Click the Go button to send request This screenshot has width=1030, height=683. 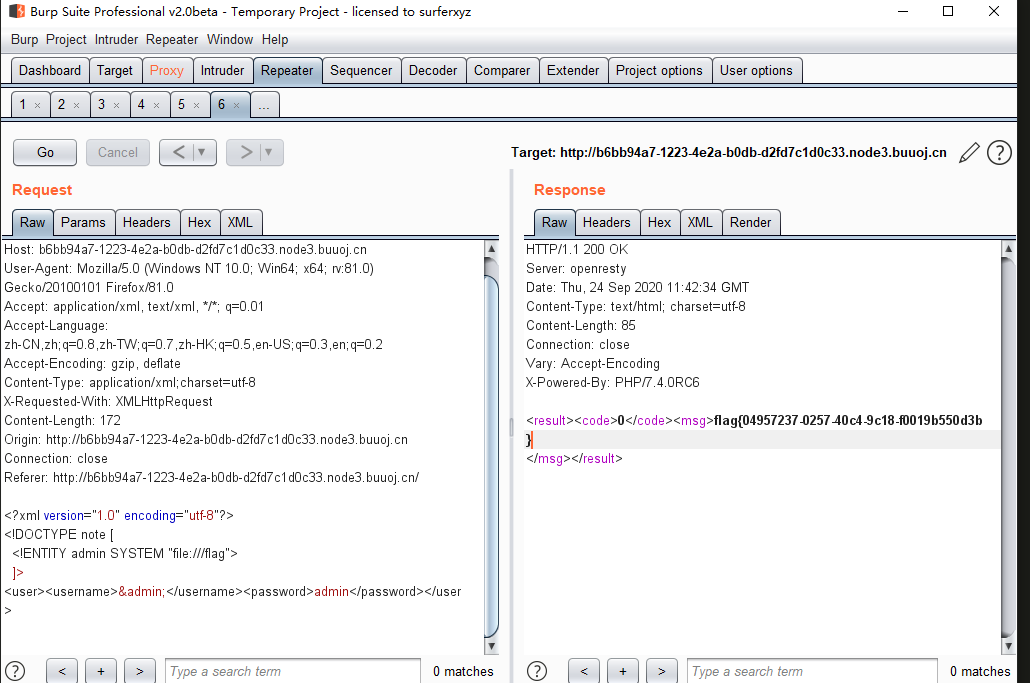click(x=45, y=152)
